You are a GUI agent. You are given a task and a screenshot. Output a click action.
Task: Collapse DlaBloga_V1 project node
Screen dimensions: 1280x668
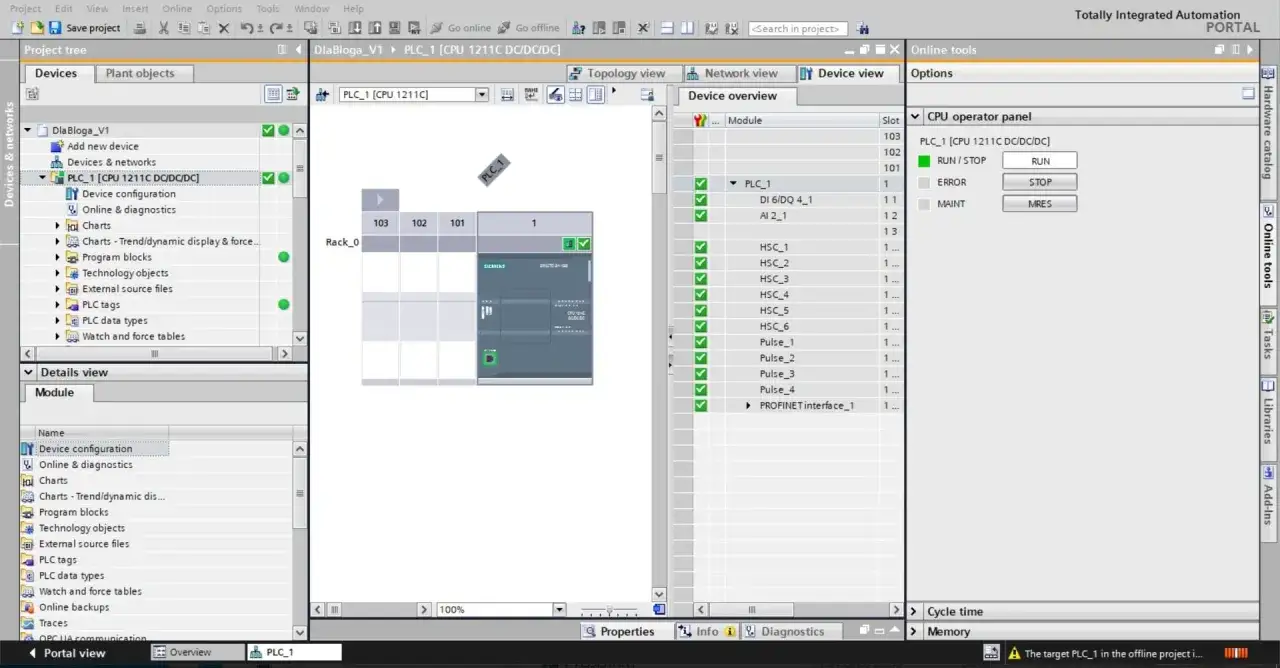[28, 130]
